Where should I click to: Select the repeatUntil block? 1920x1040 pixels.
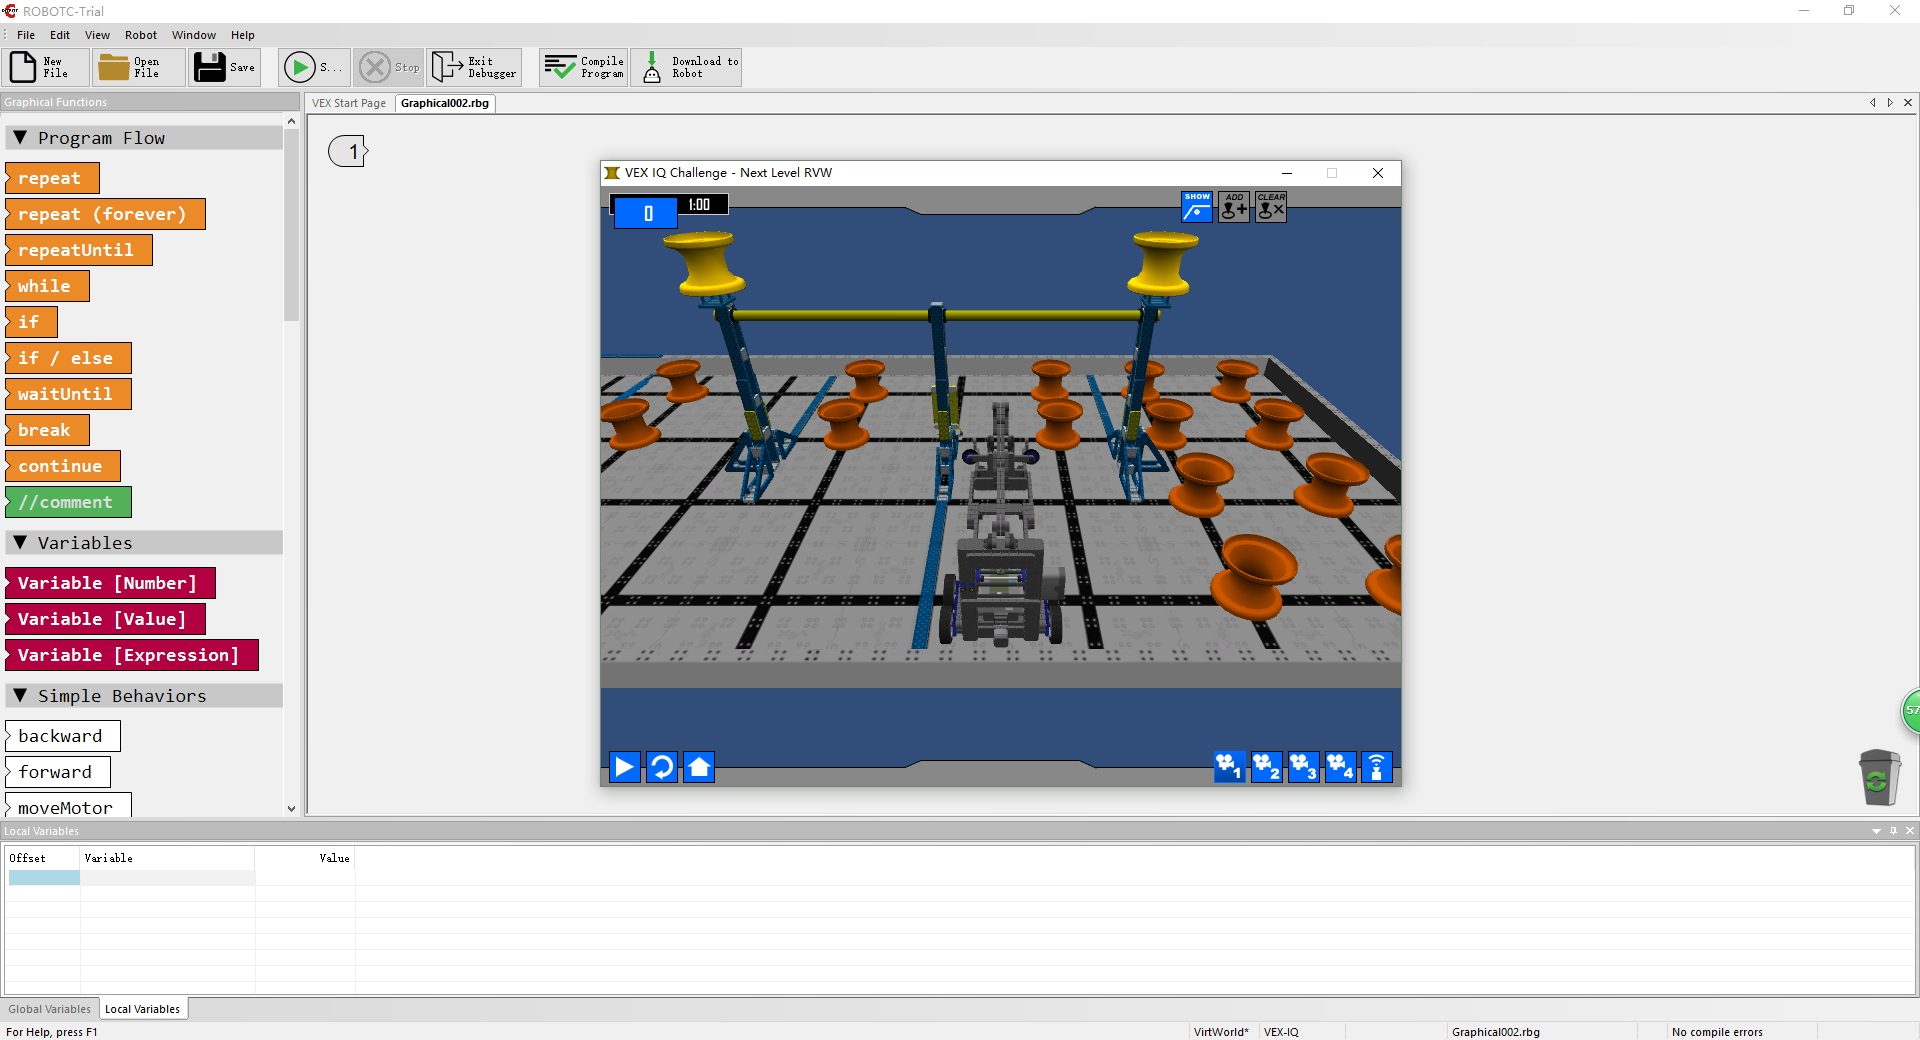(78, 250)
